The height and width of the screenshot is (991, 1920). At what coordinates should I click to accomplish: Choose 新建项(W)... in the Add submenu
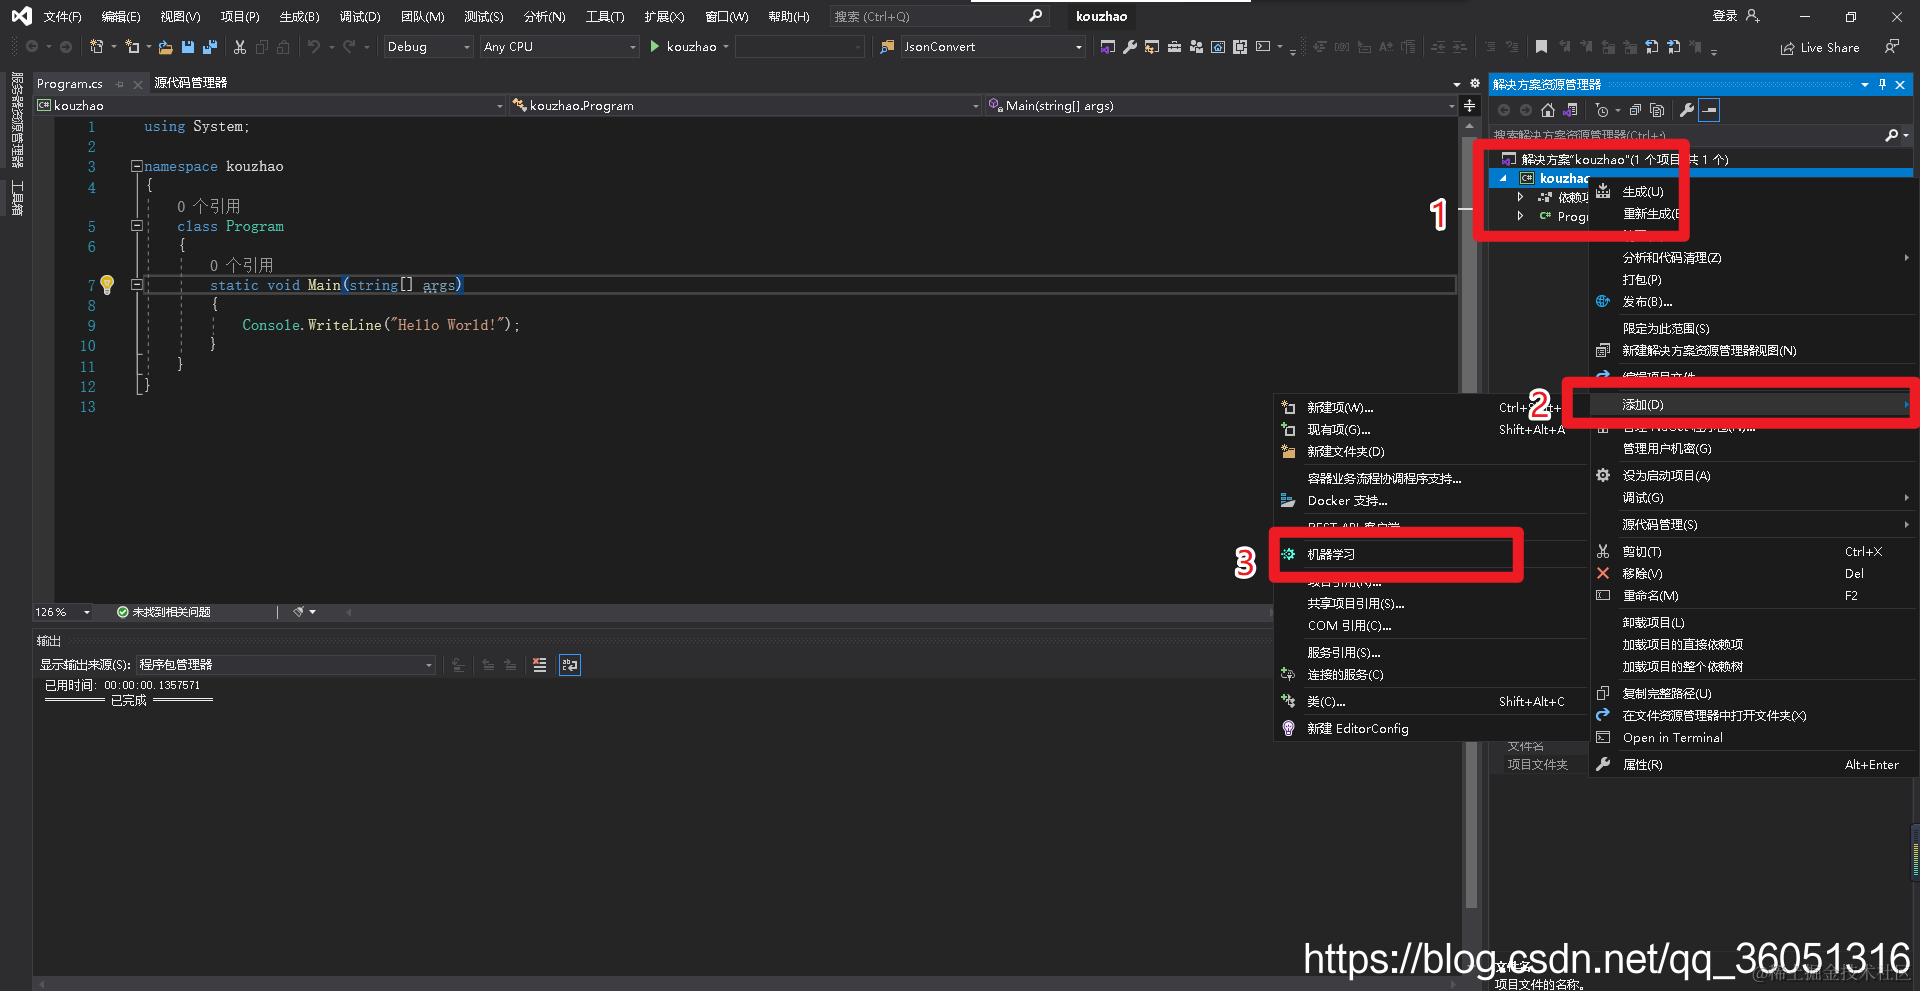coord(1430,408)
